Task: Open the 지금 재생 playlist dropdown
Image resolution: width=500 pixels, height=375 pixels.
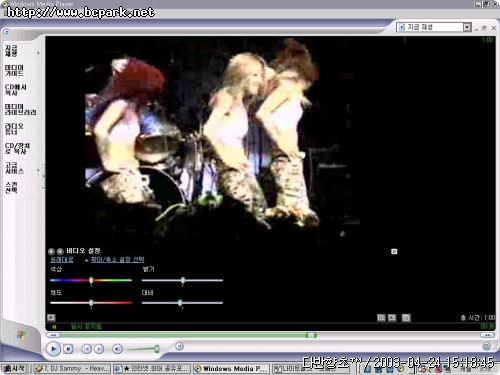Action: pyautogui.click(x=433, y=27)
